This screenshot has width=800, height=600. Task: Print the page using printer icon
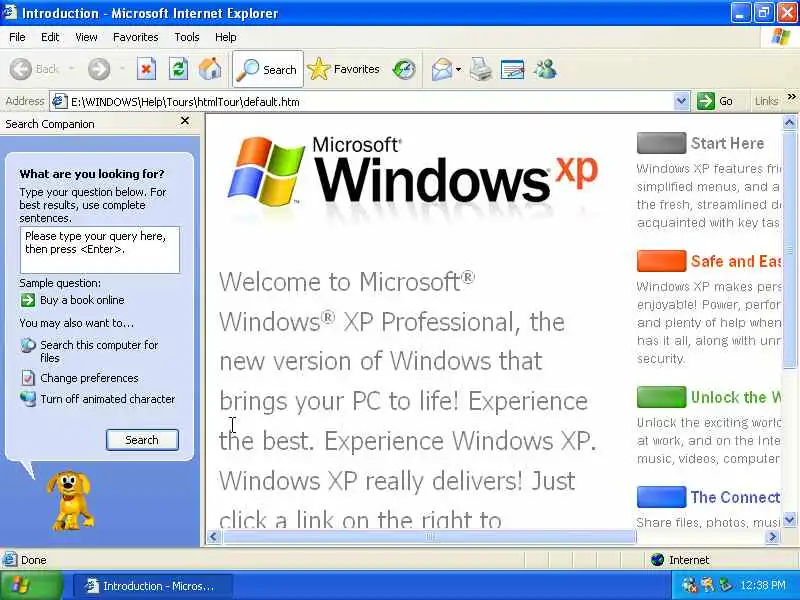[481, 69]
